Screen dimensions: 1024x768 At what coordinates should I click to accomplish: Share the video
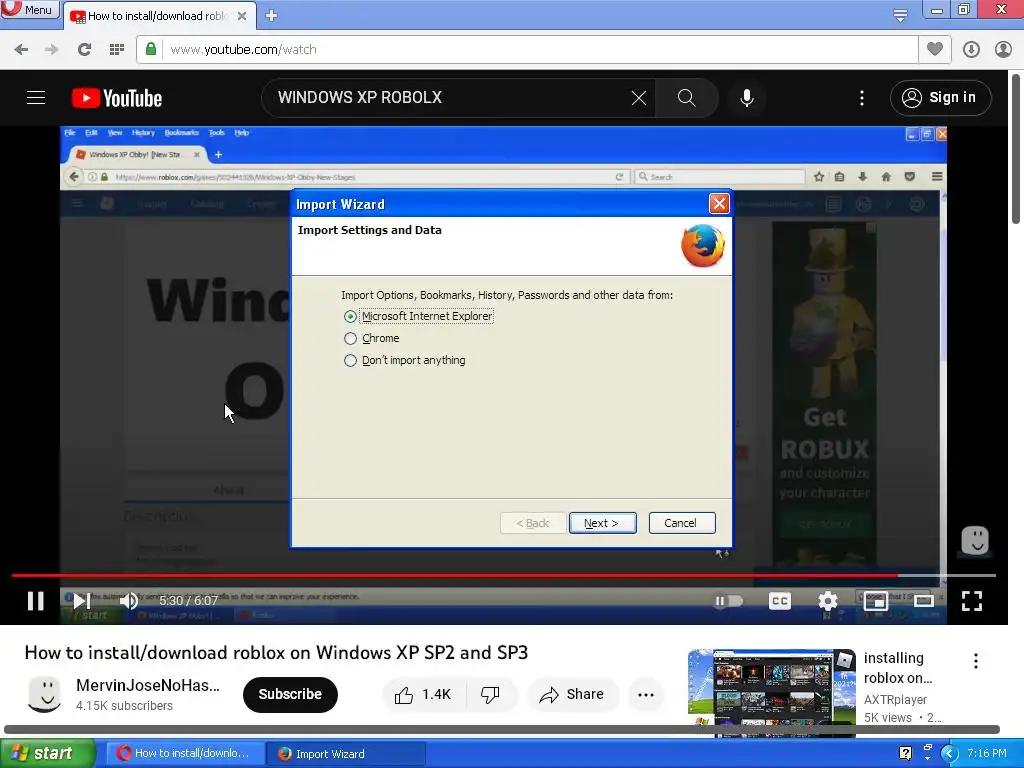pyautogui.click(x=571, y=695)
